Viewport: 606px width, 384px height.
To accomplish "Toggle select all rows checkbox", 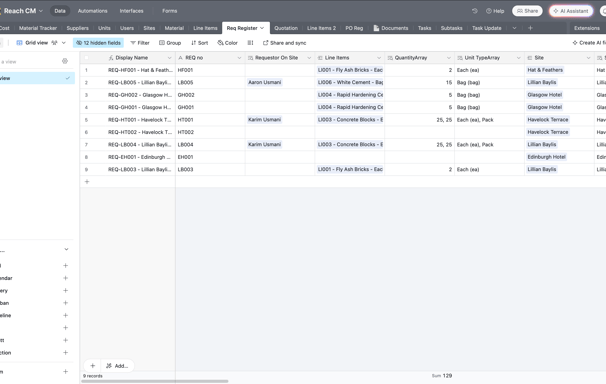I will point(86,58).
